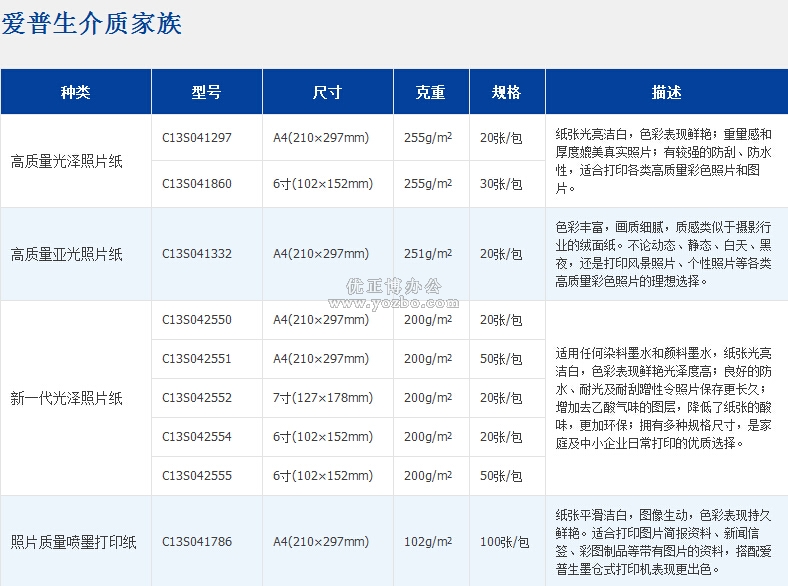Click model number C13S041332
Viewport: 788px width, 586px height.
(197, 254)
